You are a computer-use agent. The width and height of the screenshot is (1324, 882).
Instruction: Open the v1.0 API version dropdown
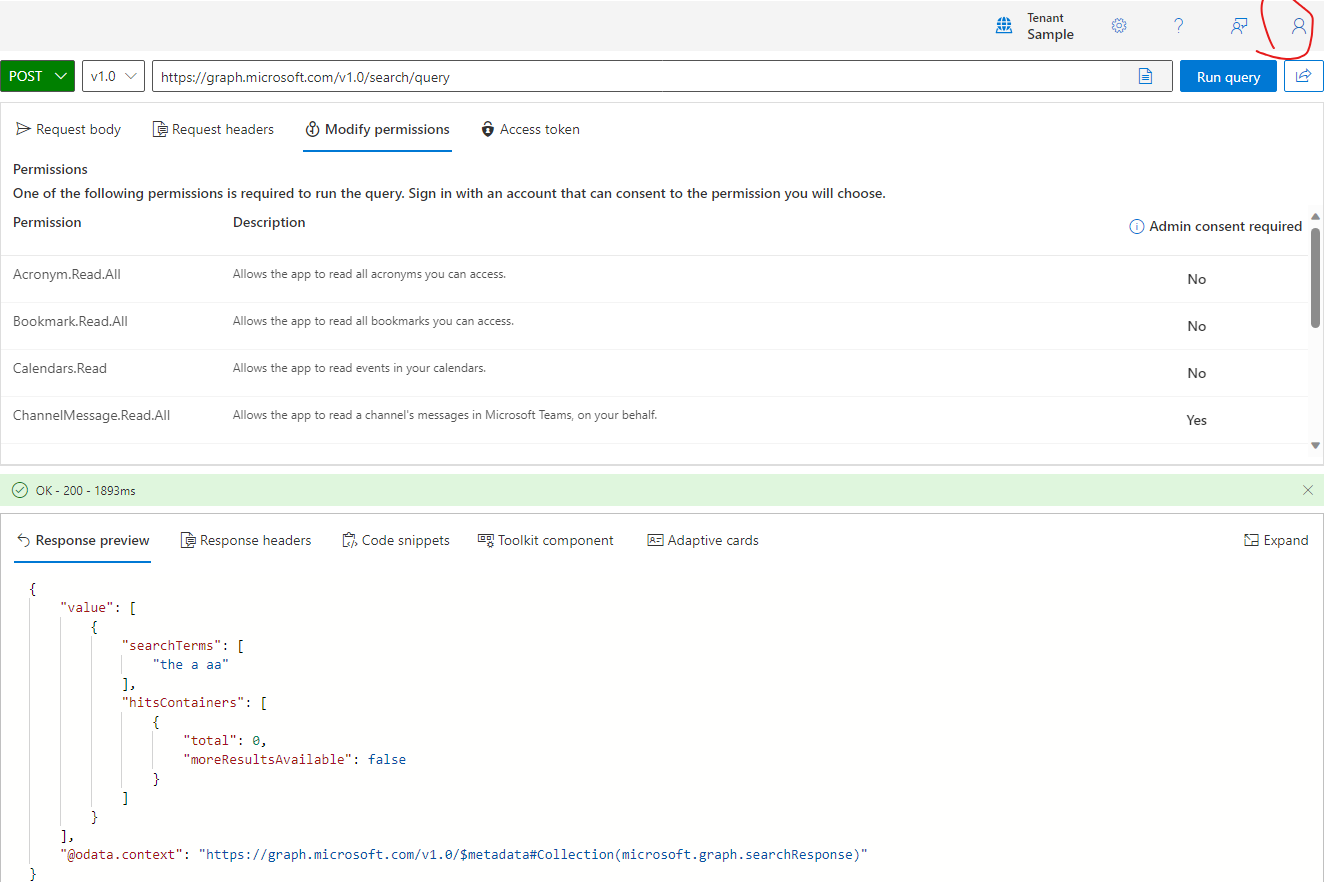(112, 75)
